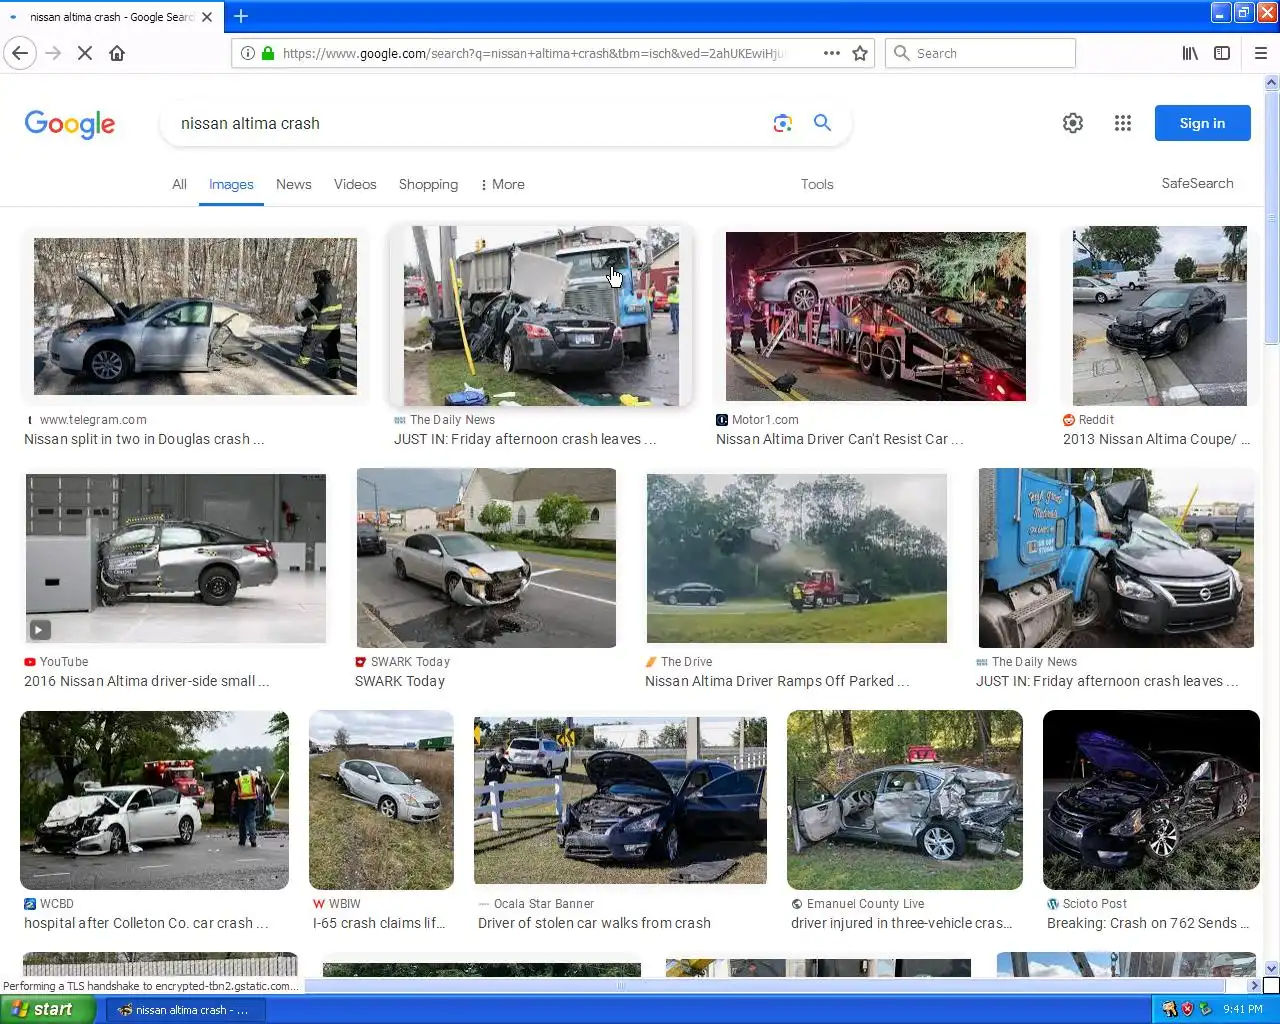The width and height of the screenshot is (1280, 1024).
Task: Click the blue magnifier search button
Action: [822, 123]
